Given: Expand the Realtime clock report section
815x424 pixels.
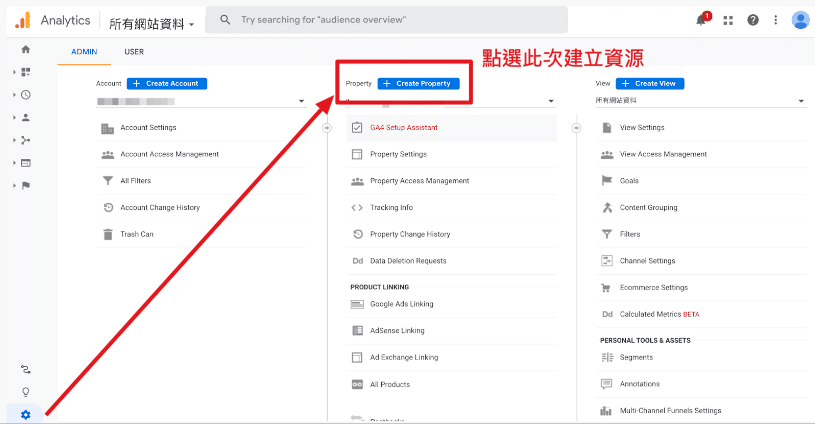Looking at the screenshot, I should 25,95.
